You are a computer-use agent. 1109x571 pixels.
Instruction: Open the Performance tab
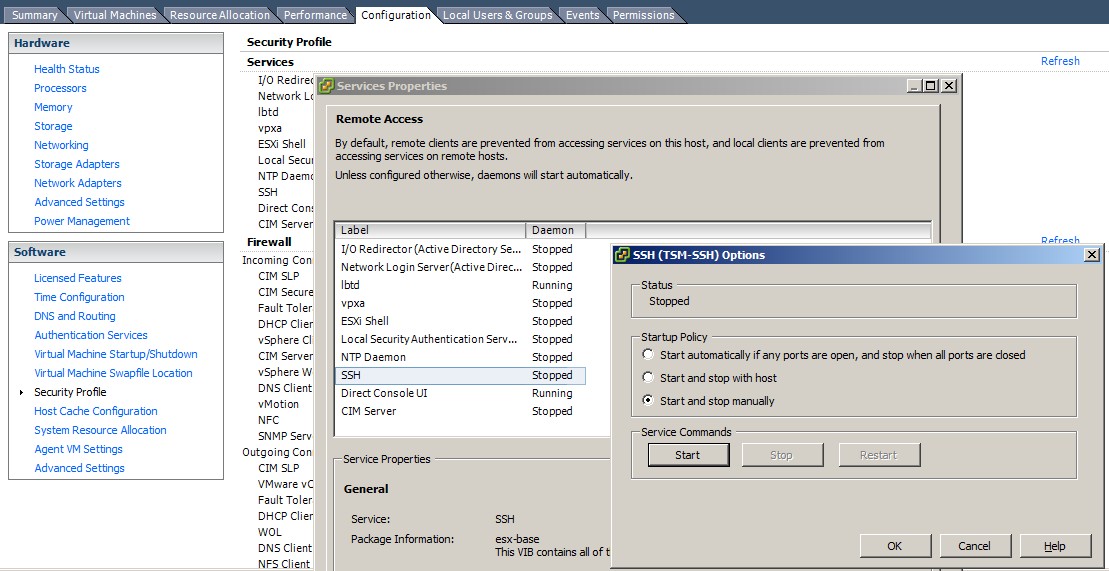tap(315, 15)
